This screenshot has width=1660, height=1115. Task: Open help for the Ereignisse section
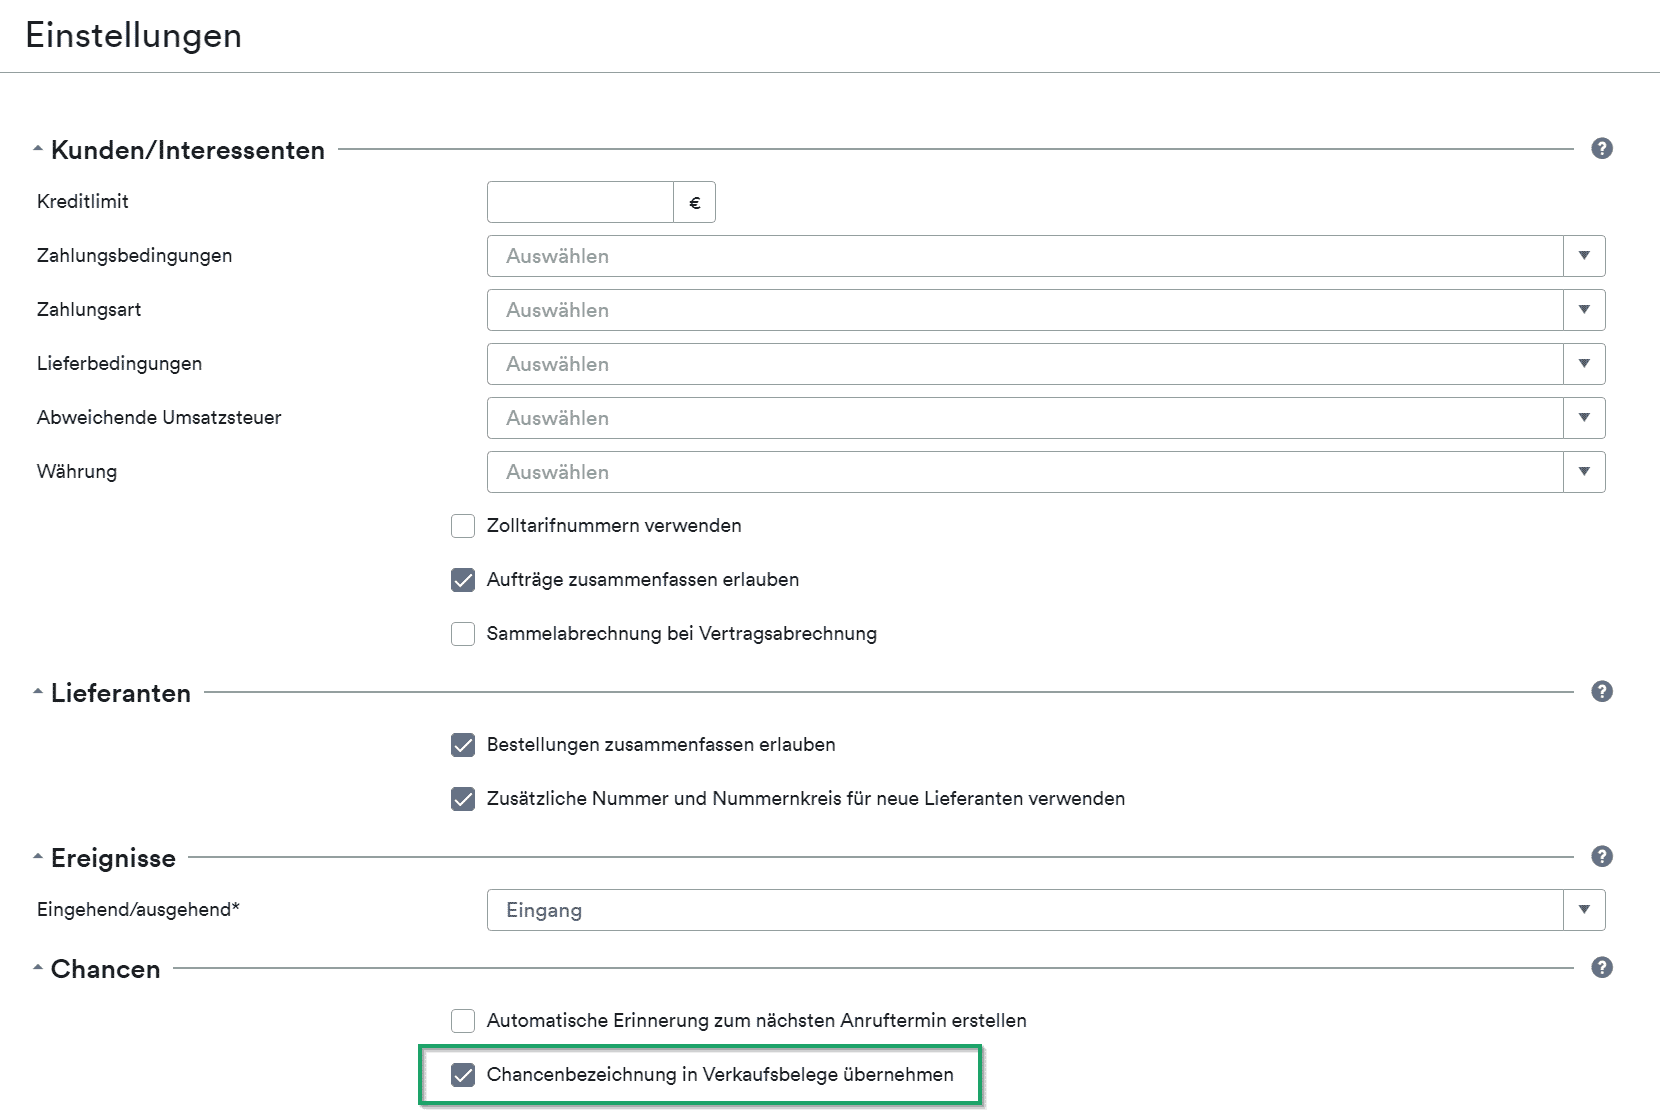click(x=1602, y=857)
